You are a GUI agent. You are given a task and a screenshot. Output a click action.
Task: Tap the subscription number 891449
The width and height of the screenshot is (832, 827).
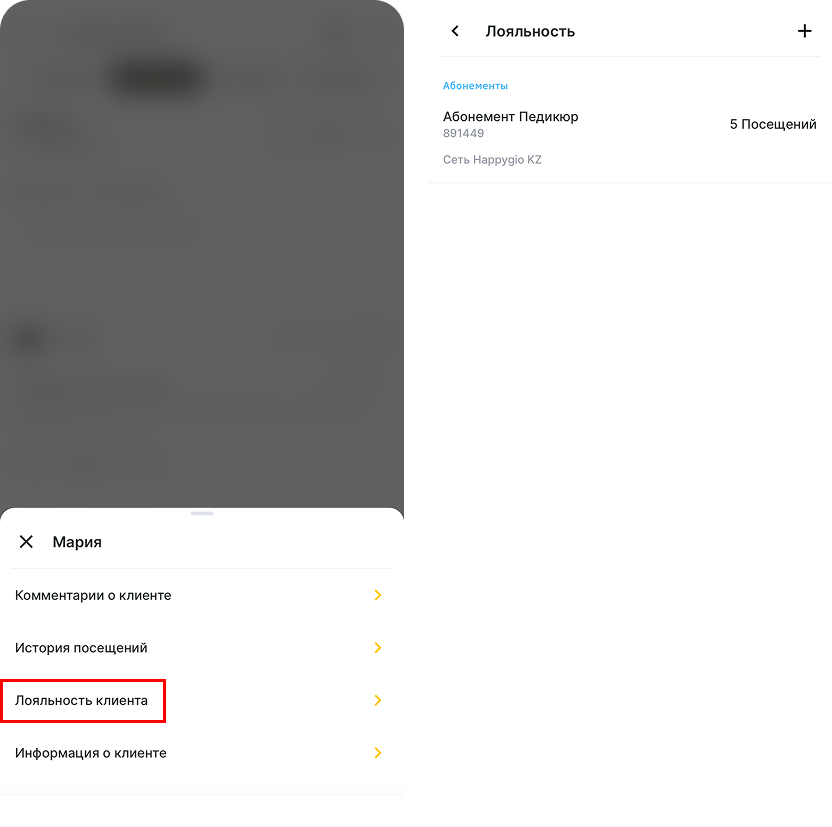463,133
